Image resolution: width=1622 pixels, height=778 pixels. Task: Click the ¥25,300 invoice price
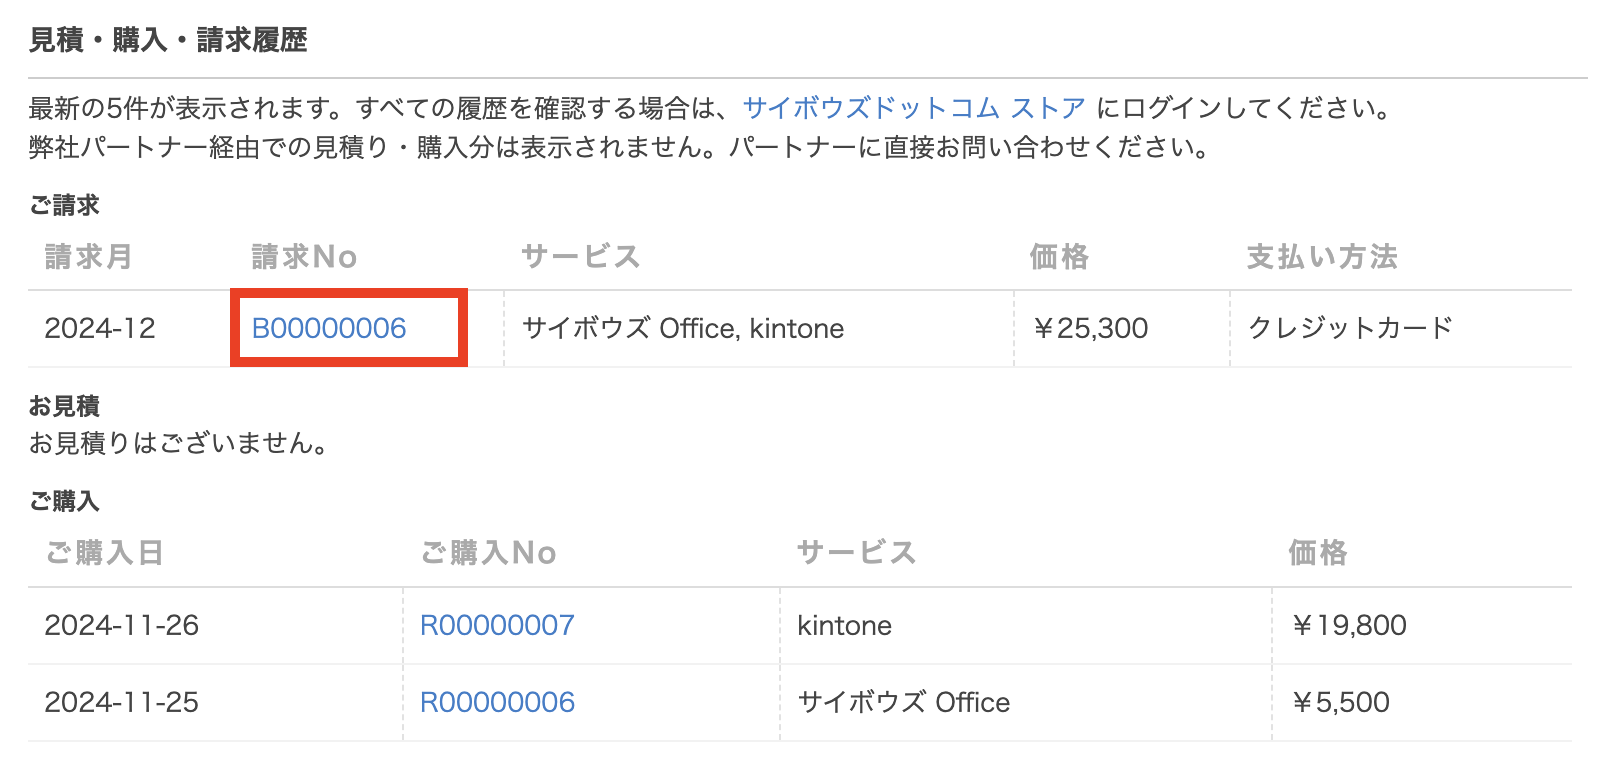coord(1090,328)
